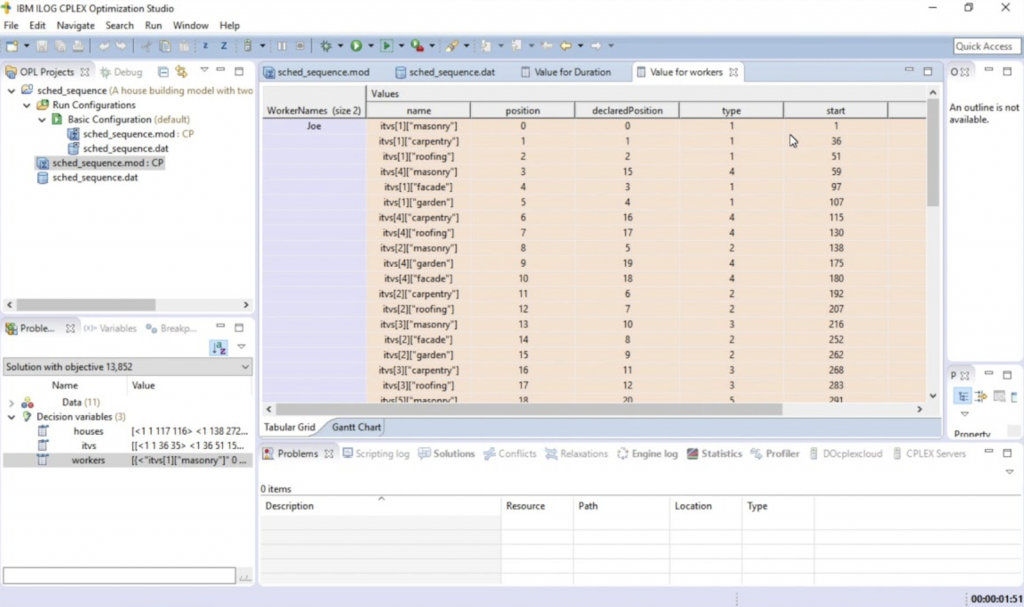Open the Engine log tab

click(x=648, y=453)
